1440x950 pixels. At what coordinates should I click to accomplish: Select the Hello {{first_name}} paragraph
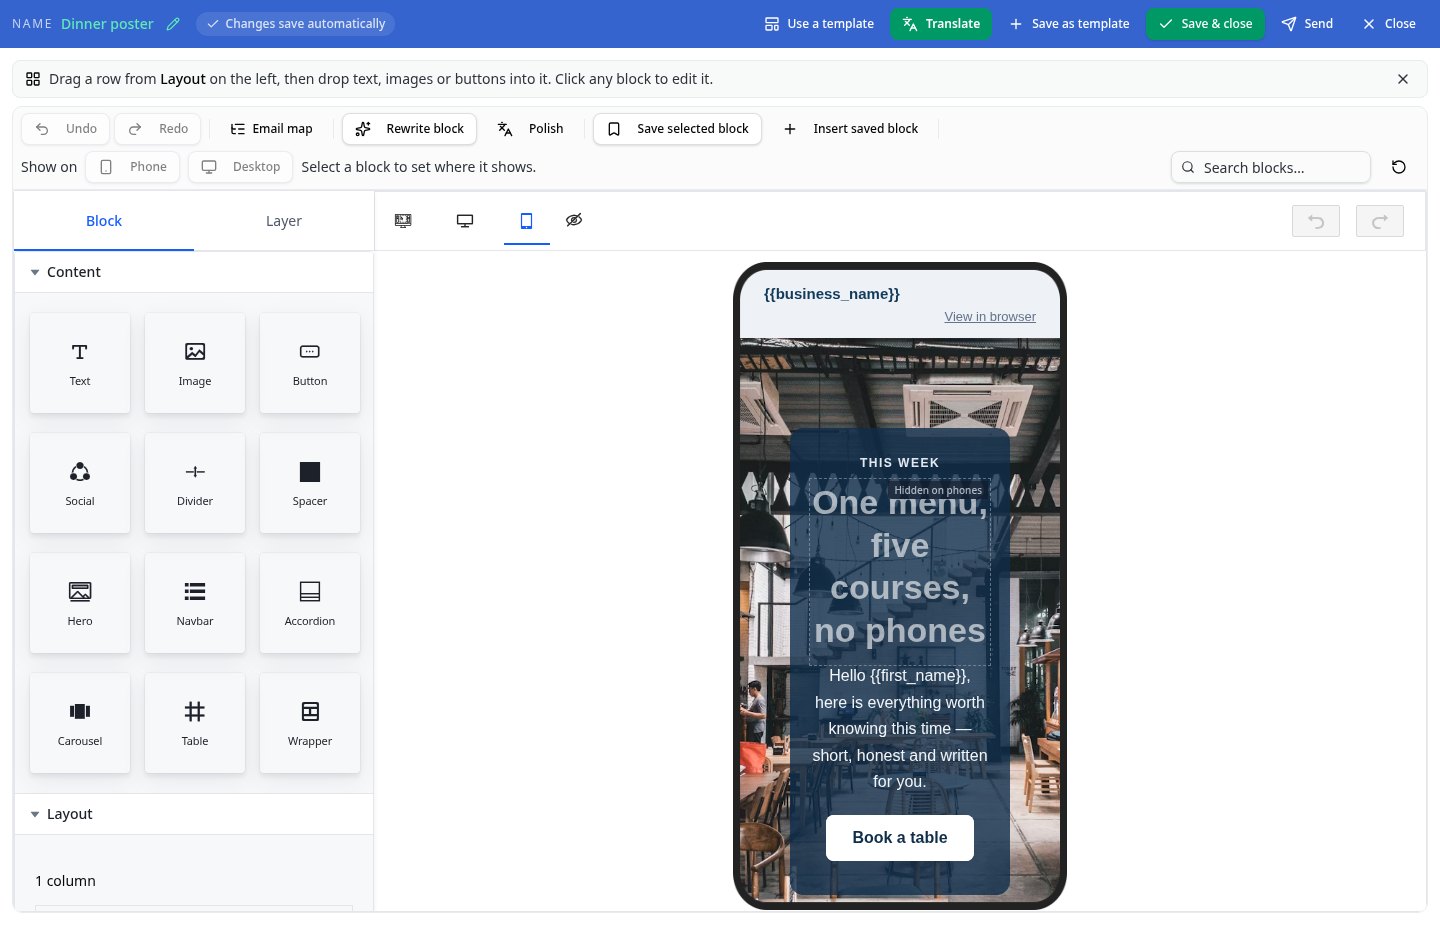900,729
